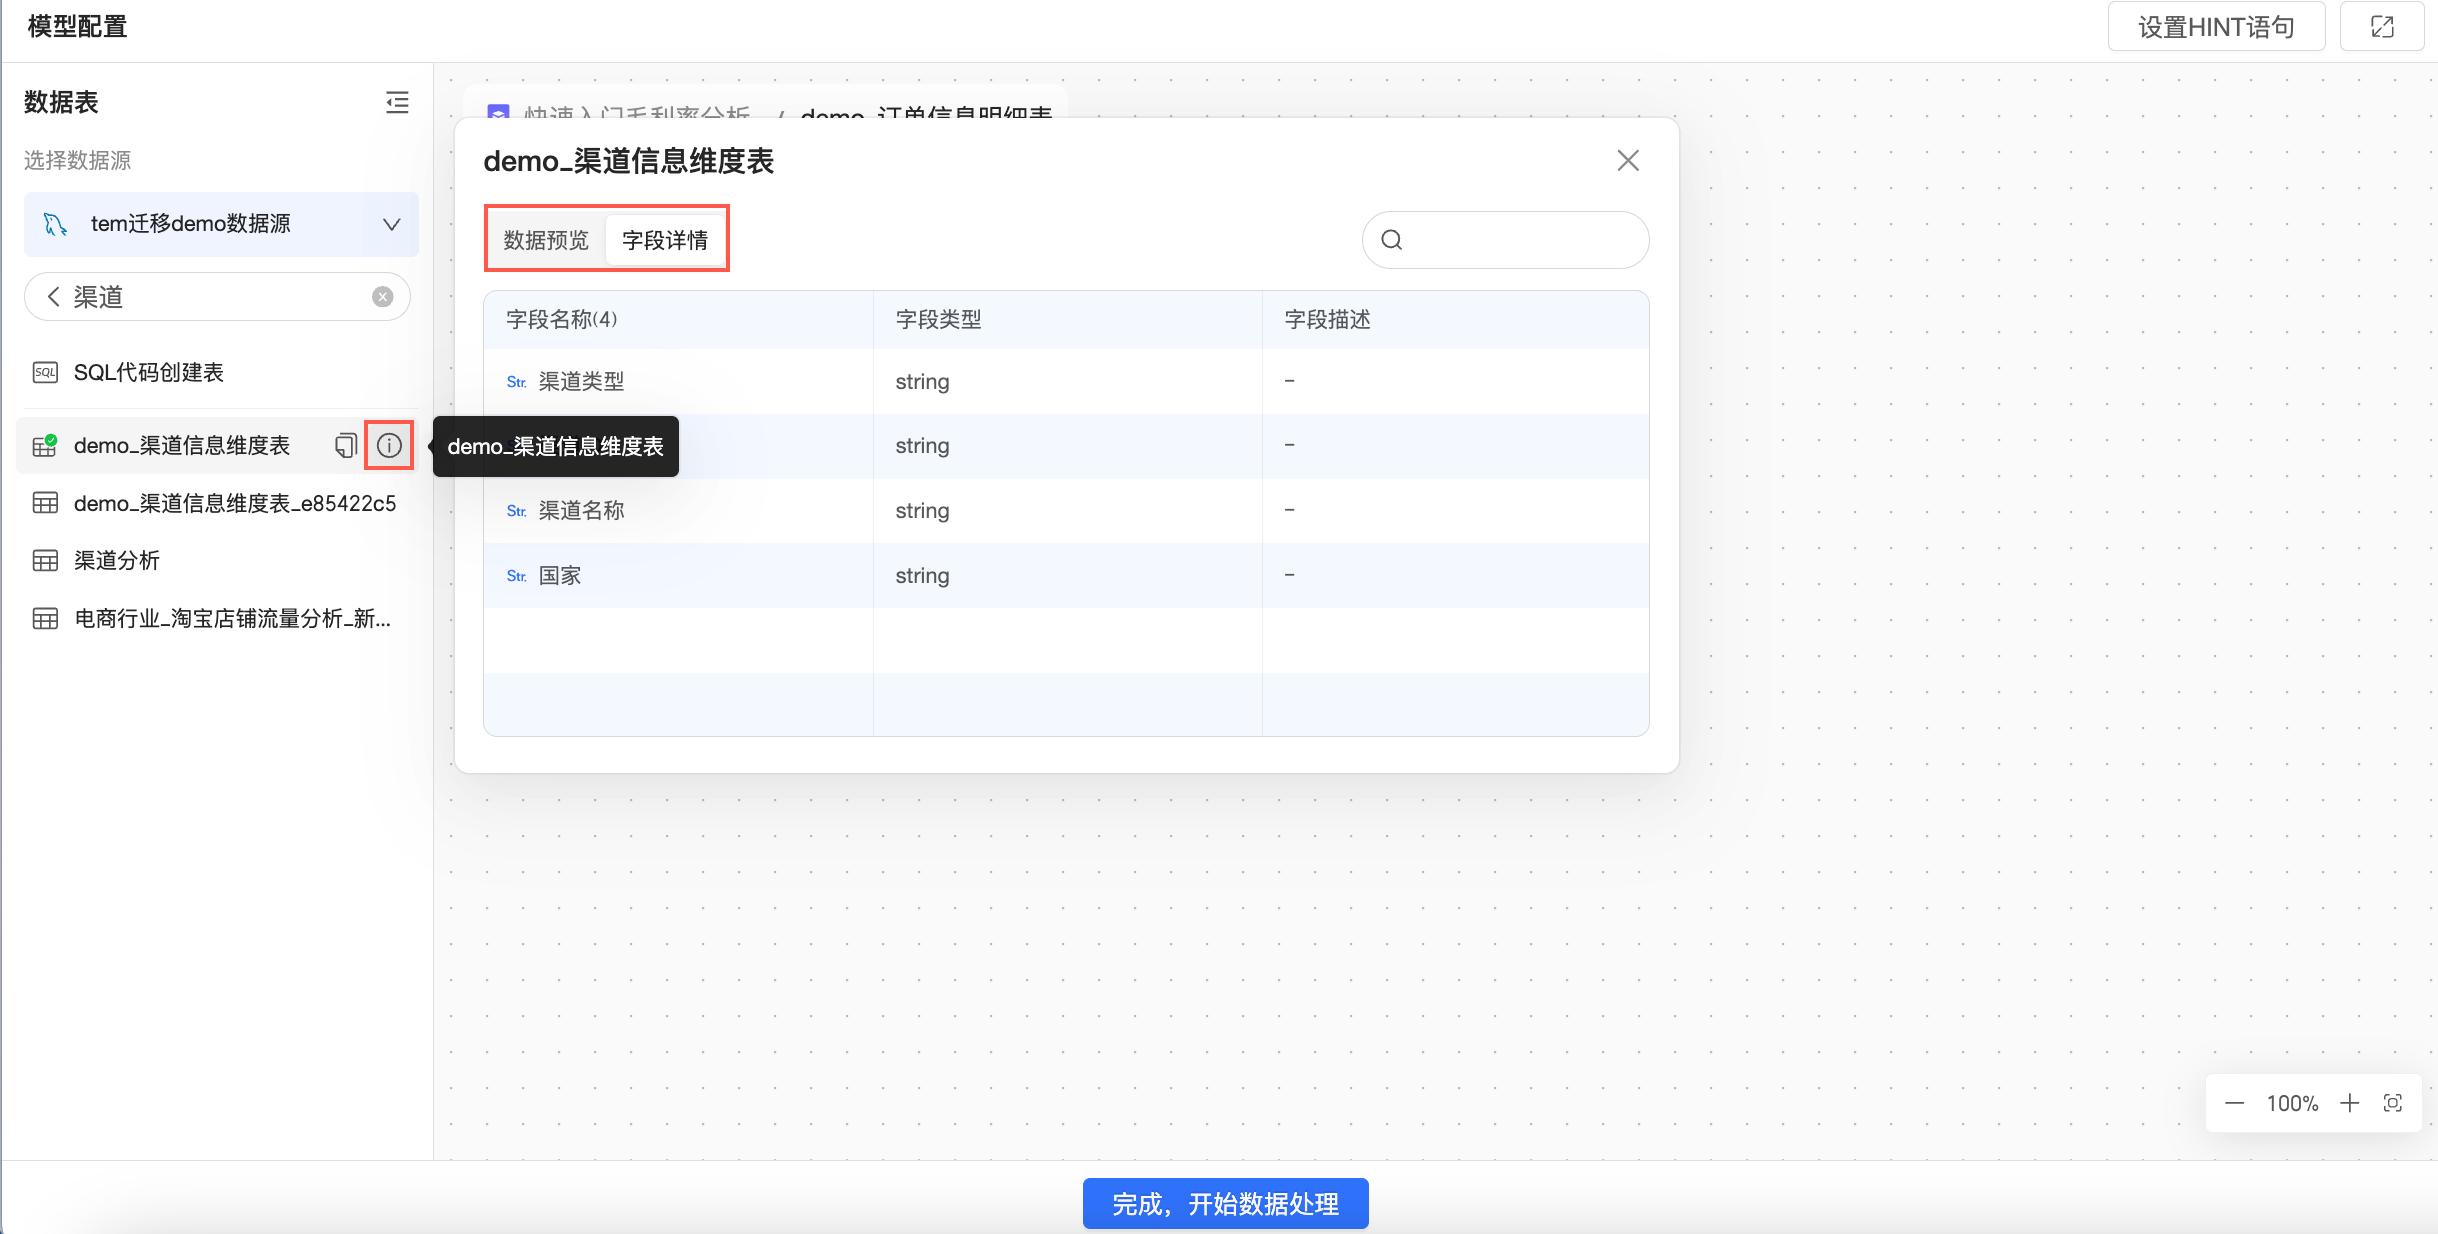Screen dimensions: 2438x1234
Task: Switch to the 数据预览 tab
Action: [546, 240]
